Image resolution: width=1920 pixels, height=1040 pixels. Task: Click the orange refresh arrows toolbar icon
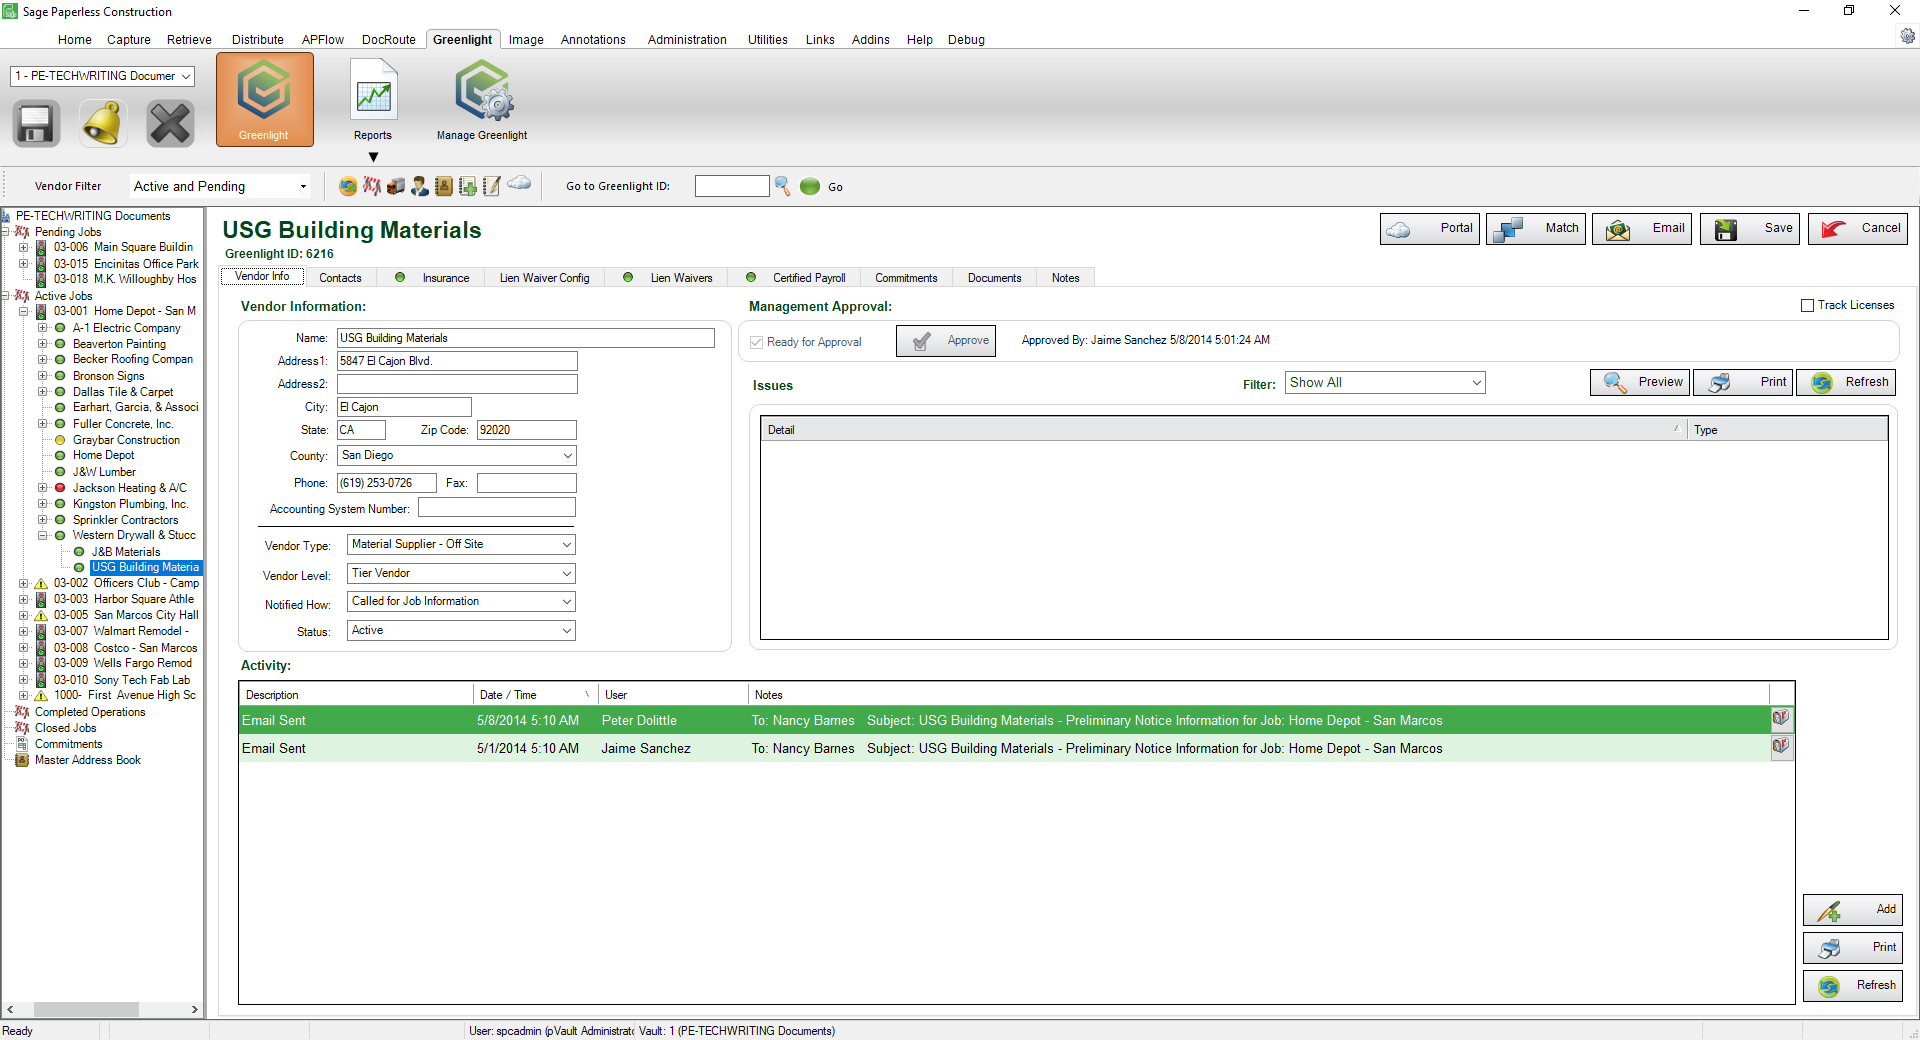pos(348,186)
